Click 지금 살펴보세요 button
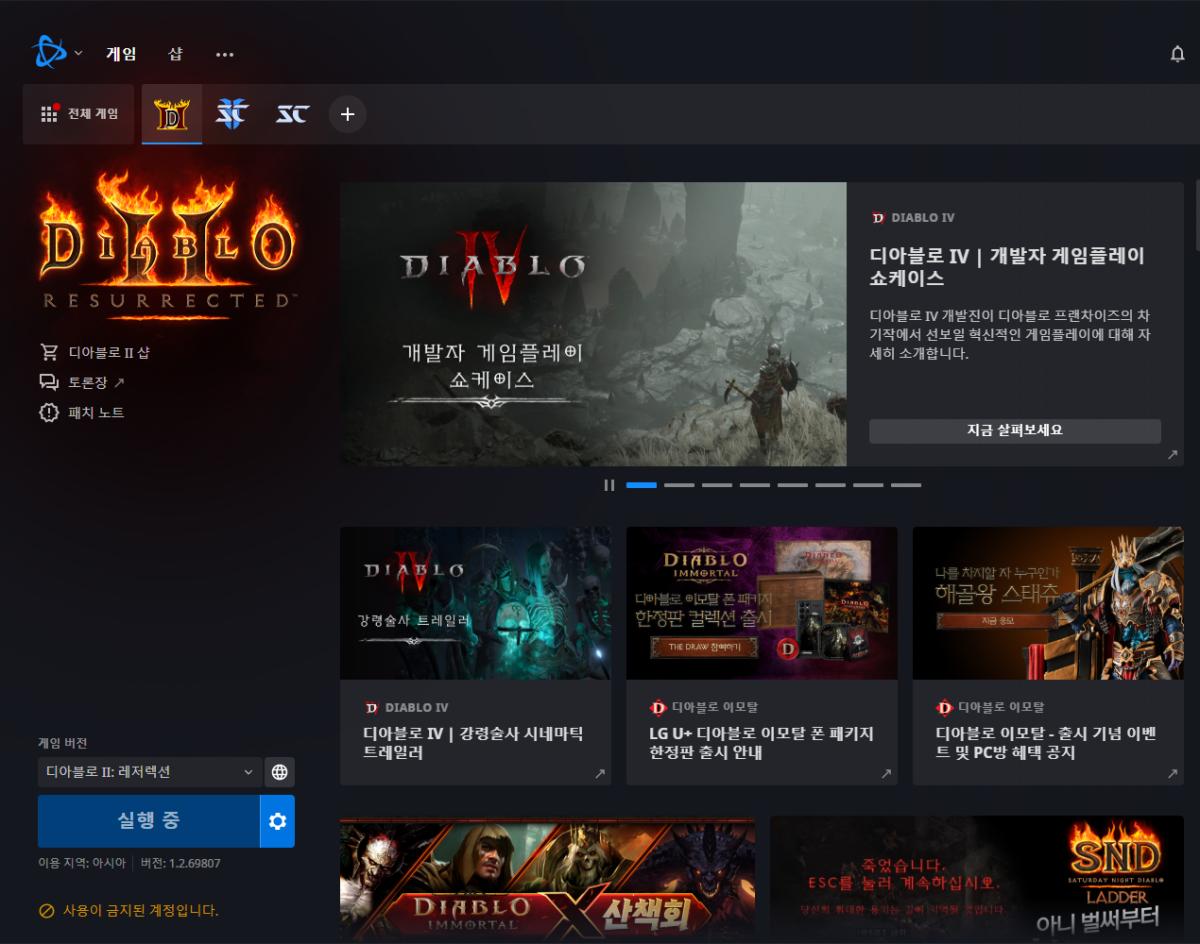 [1015, 431]
